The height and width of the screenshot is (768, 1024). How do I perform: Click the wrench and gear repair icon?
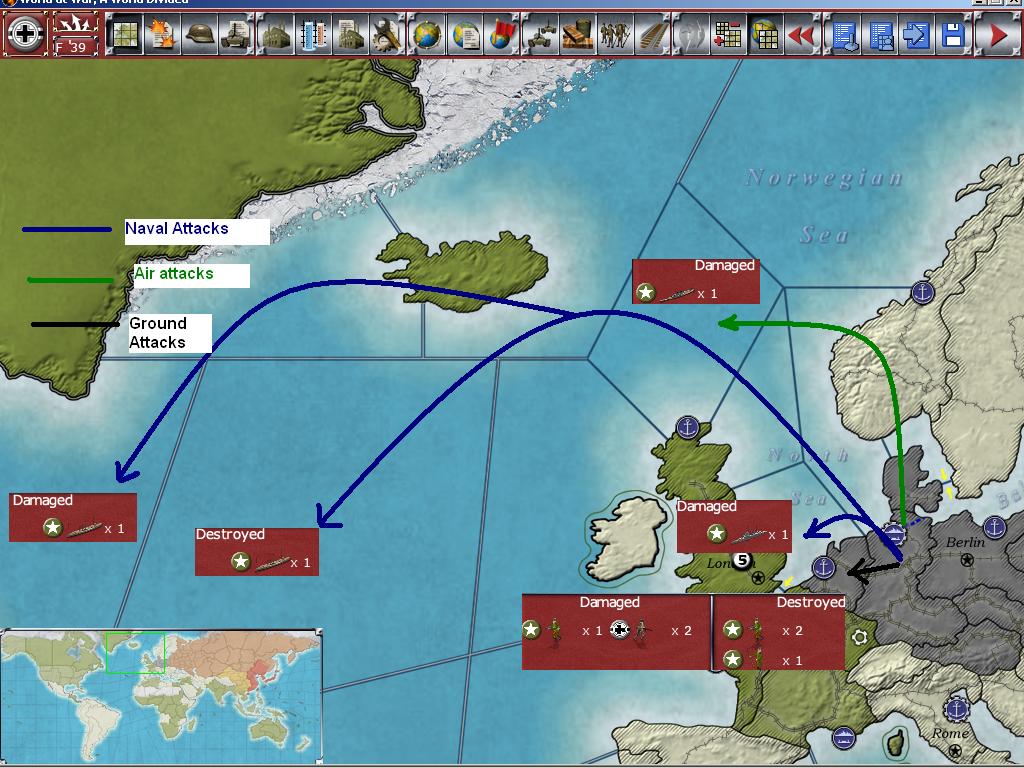point(388,34)
